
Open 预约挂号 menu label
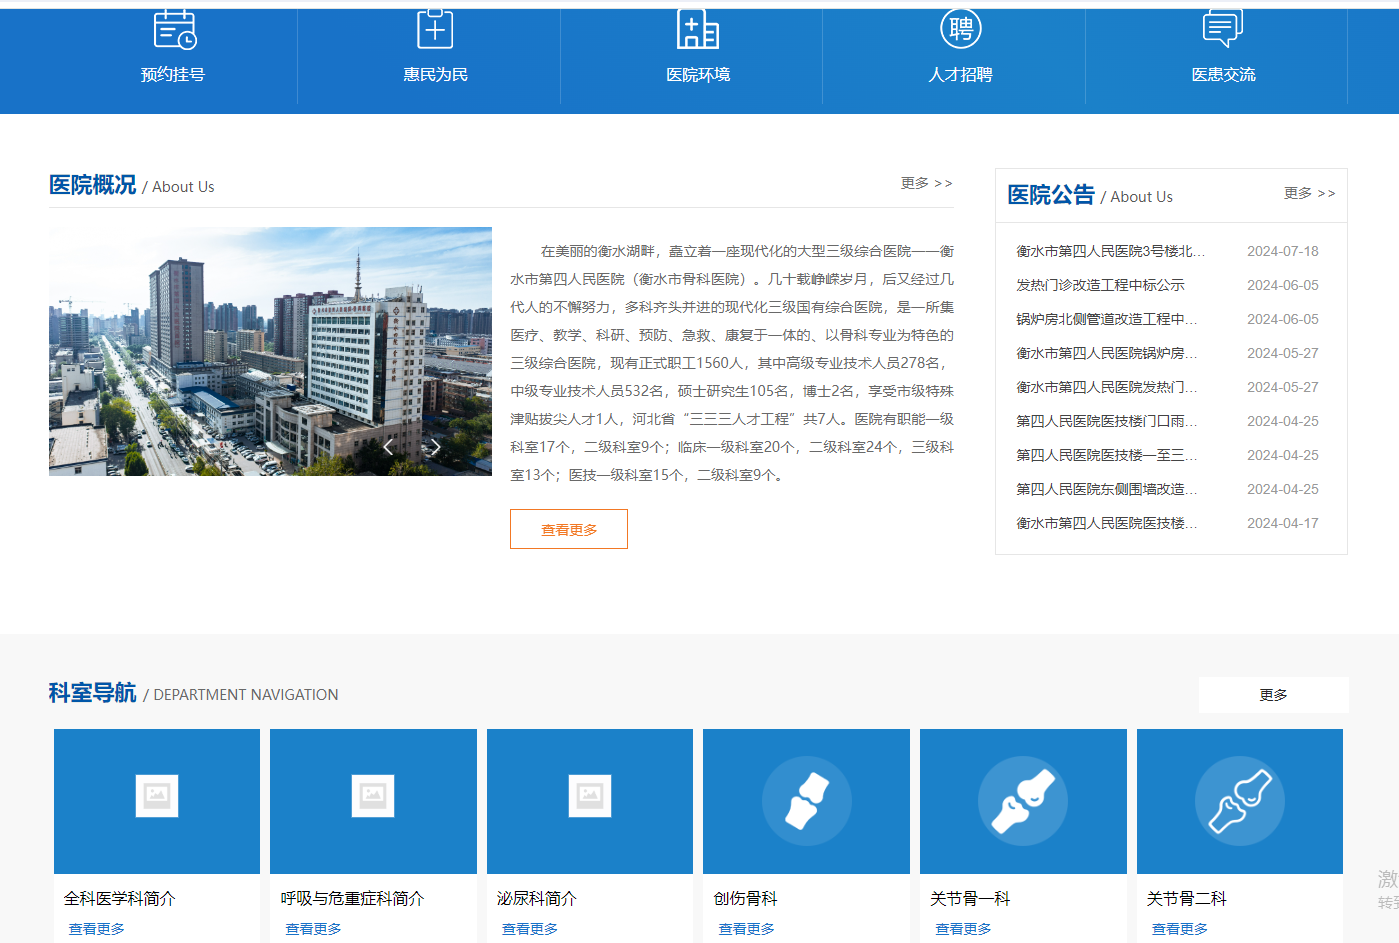click(x=173, y=75)
